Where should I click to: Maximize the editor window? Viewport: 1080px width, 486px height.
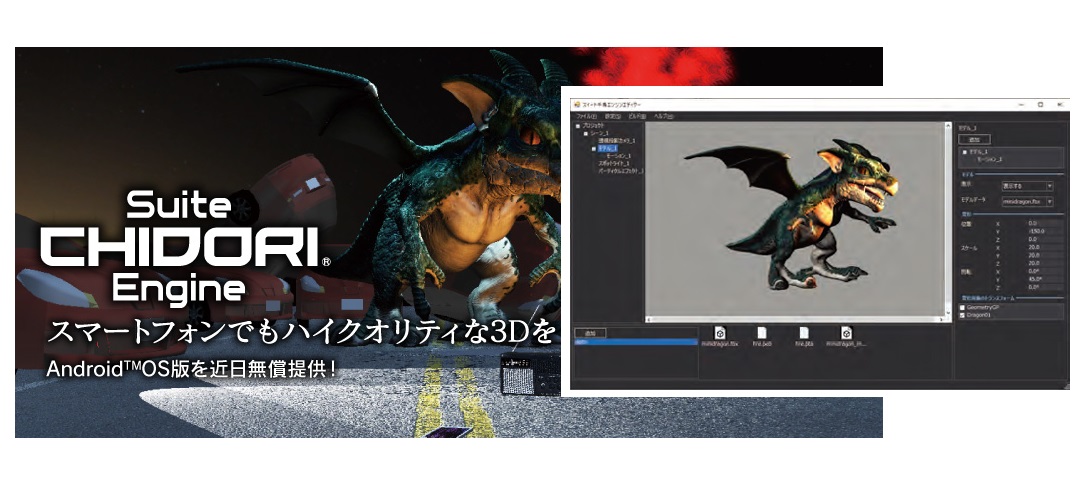coord(1040,105)
